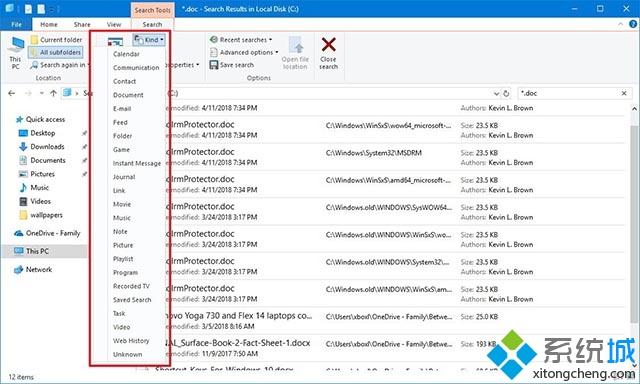The width and height of the screenshot is (640, 384).
Task: Click the This PC ribbon icon
Action: pyautogui.click(x=16, y=53)
